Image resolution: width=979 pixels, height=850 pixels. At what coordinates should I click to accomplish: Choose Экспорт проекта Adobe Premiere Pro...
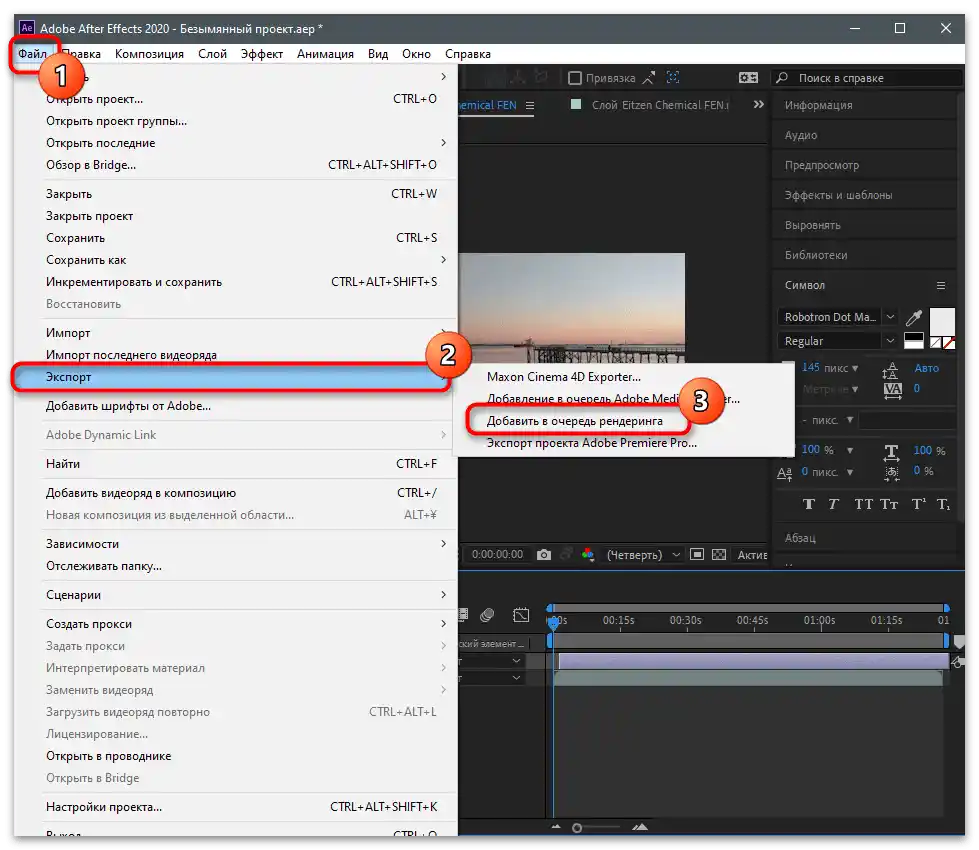pyautogui.click(x=591, y=443)
